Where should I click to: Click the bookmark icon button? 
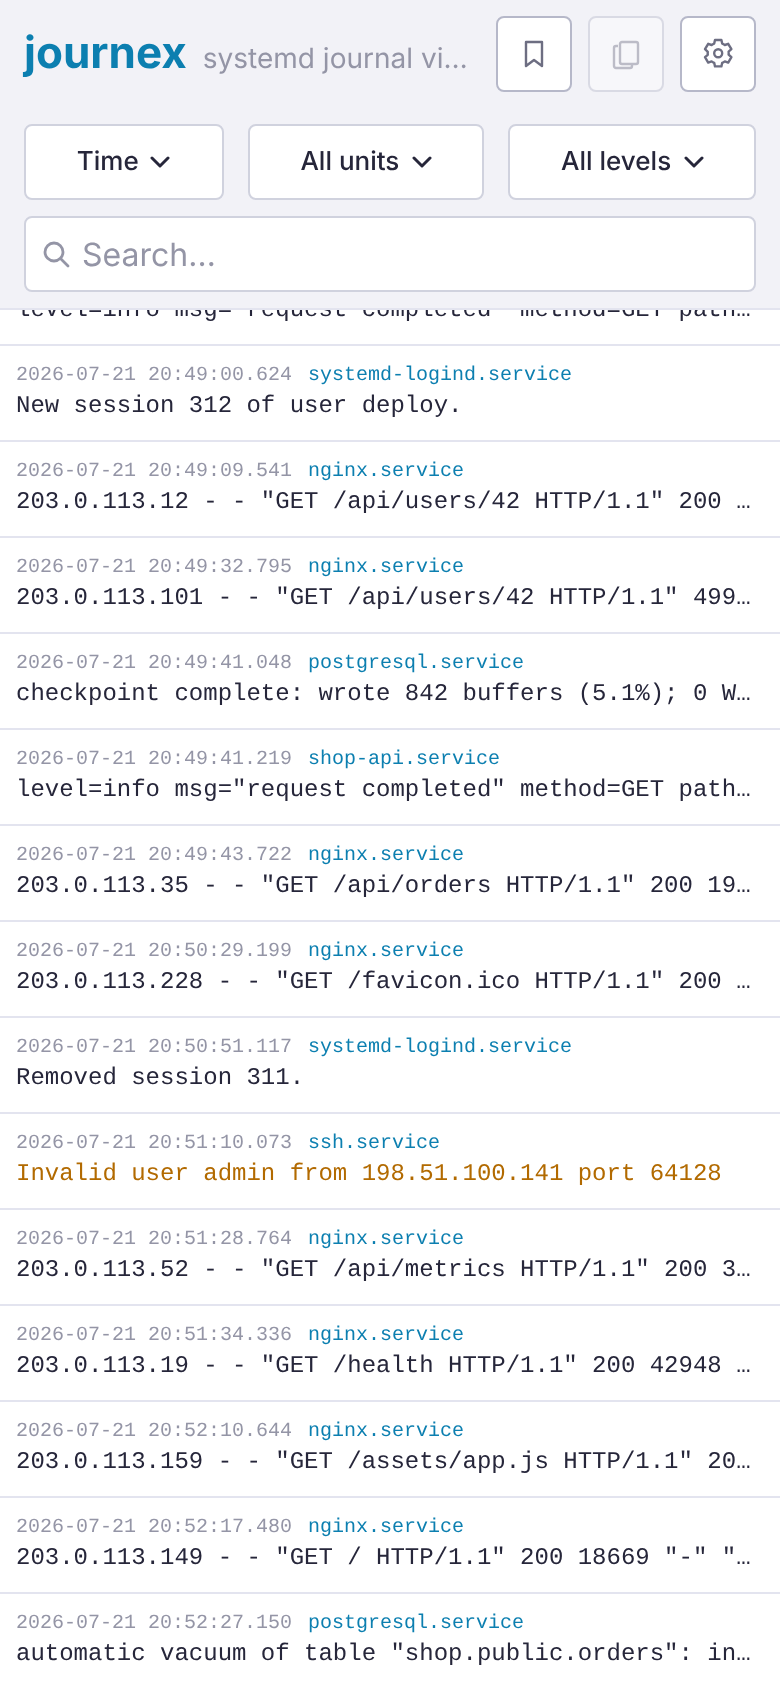pos(534,54)
